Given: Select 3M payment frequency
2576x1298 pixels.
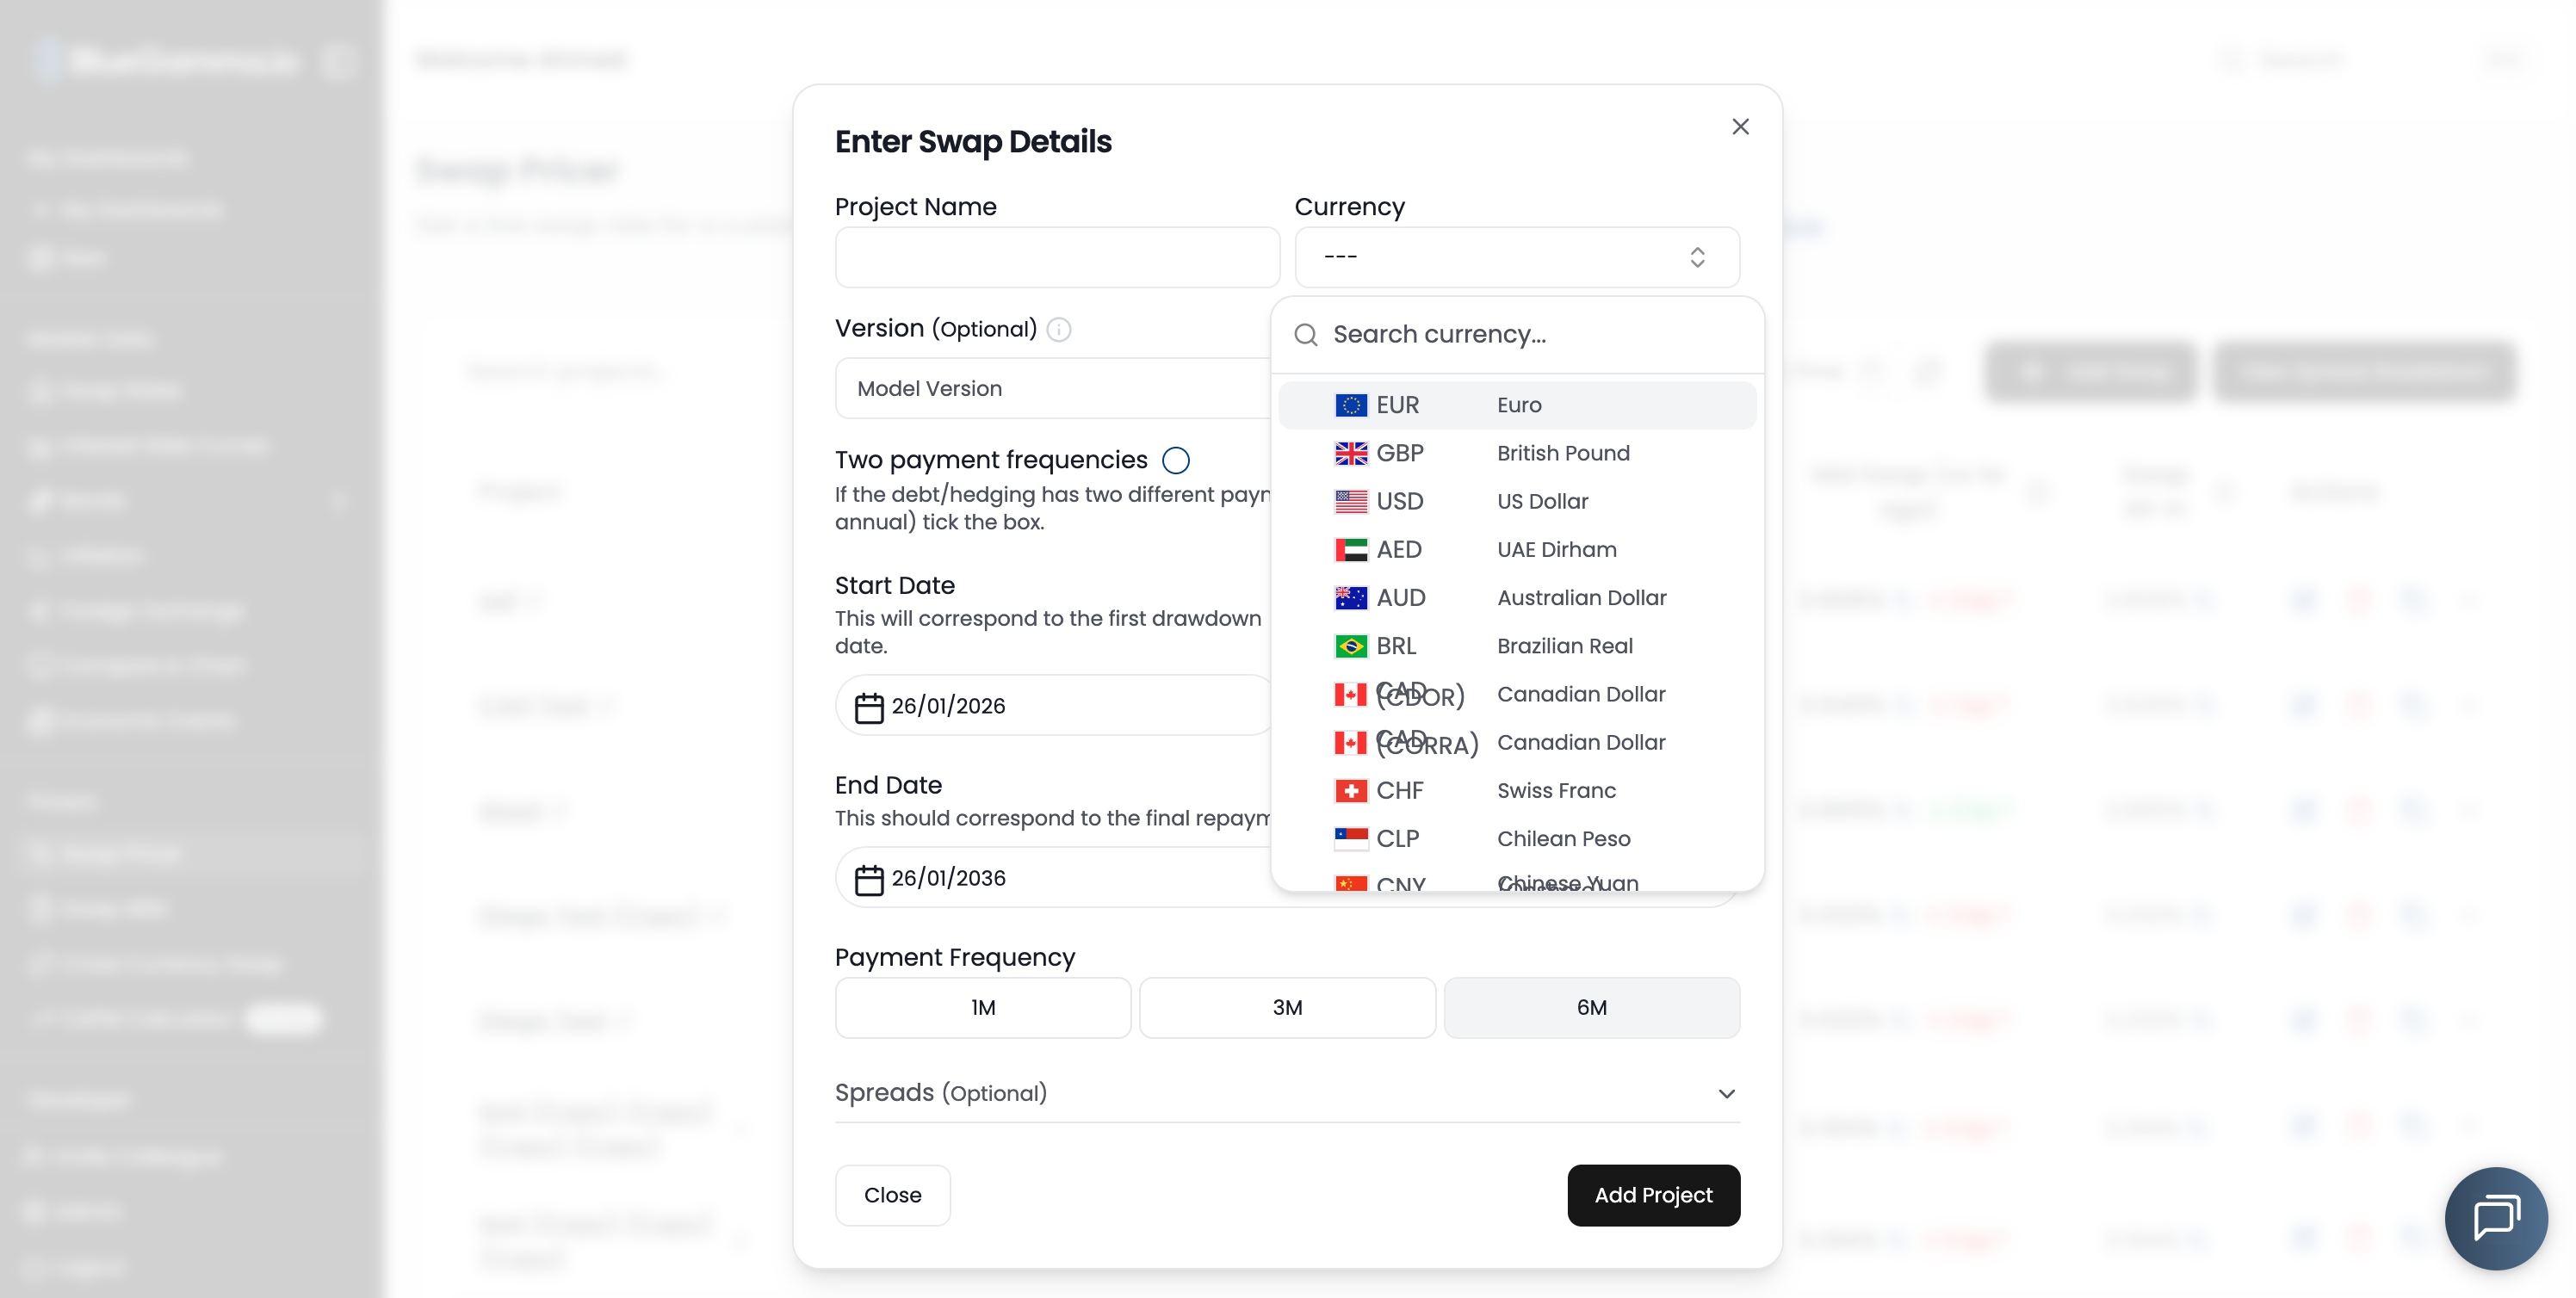Looking at the screenshot, I should pyautogui.click(x=1287, y=1007).
